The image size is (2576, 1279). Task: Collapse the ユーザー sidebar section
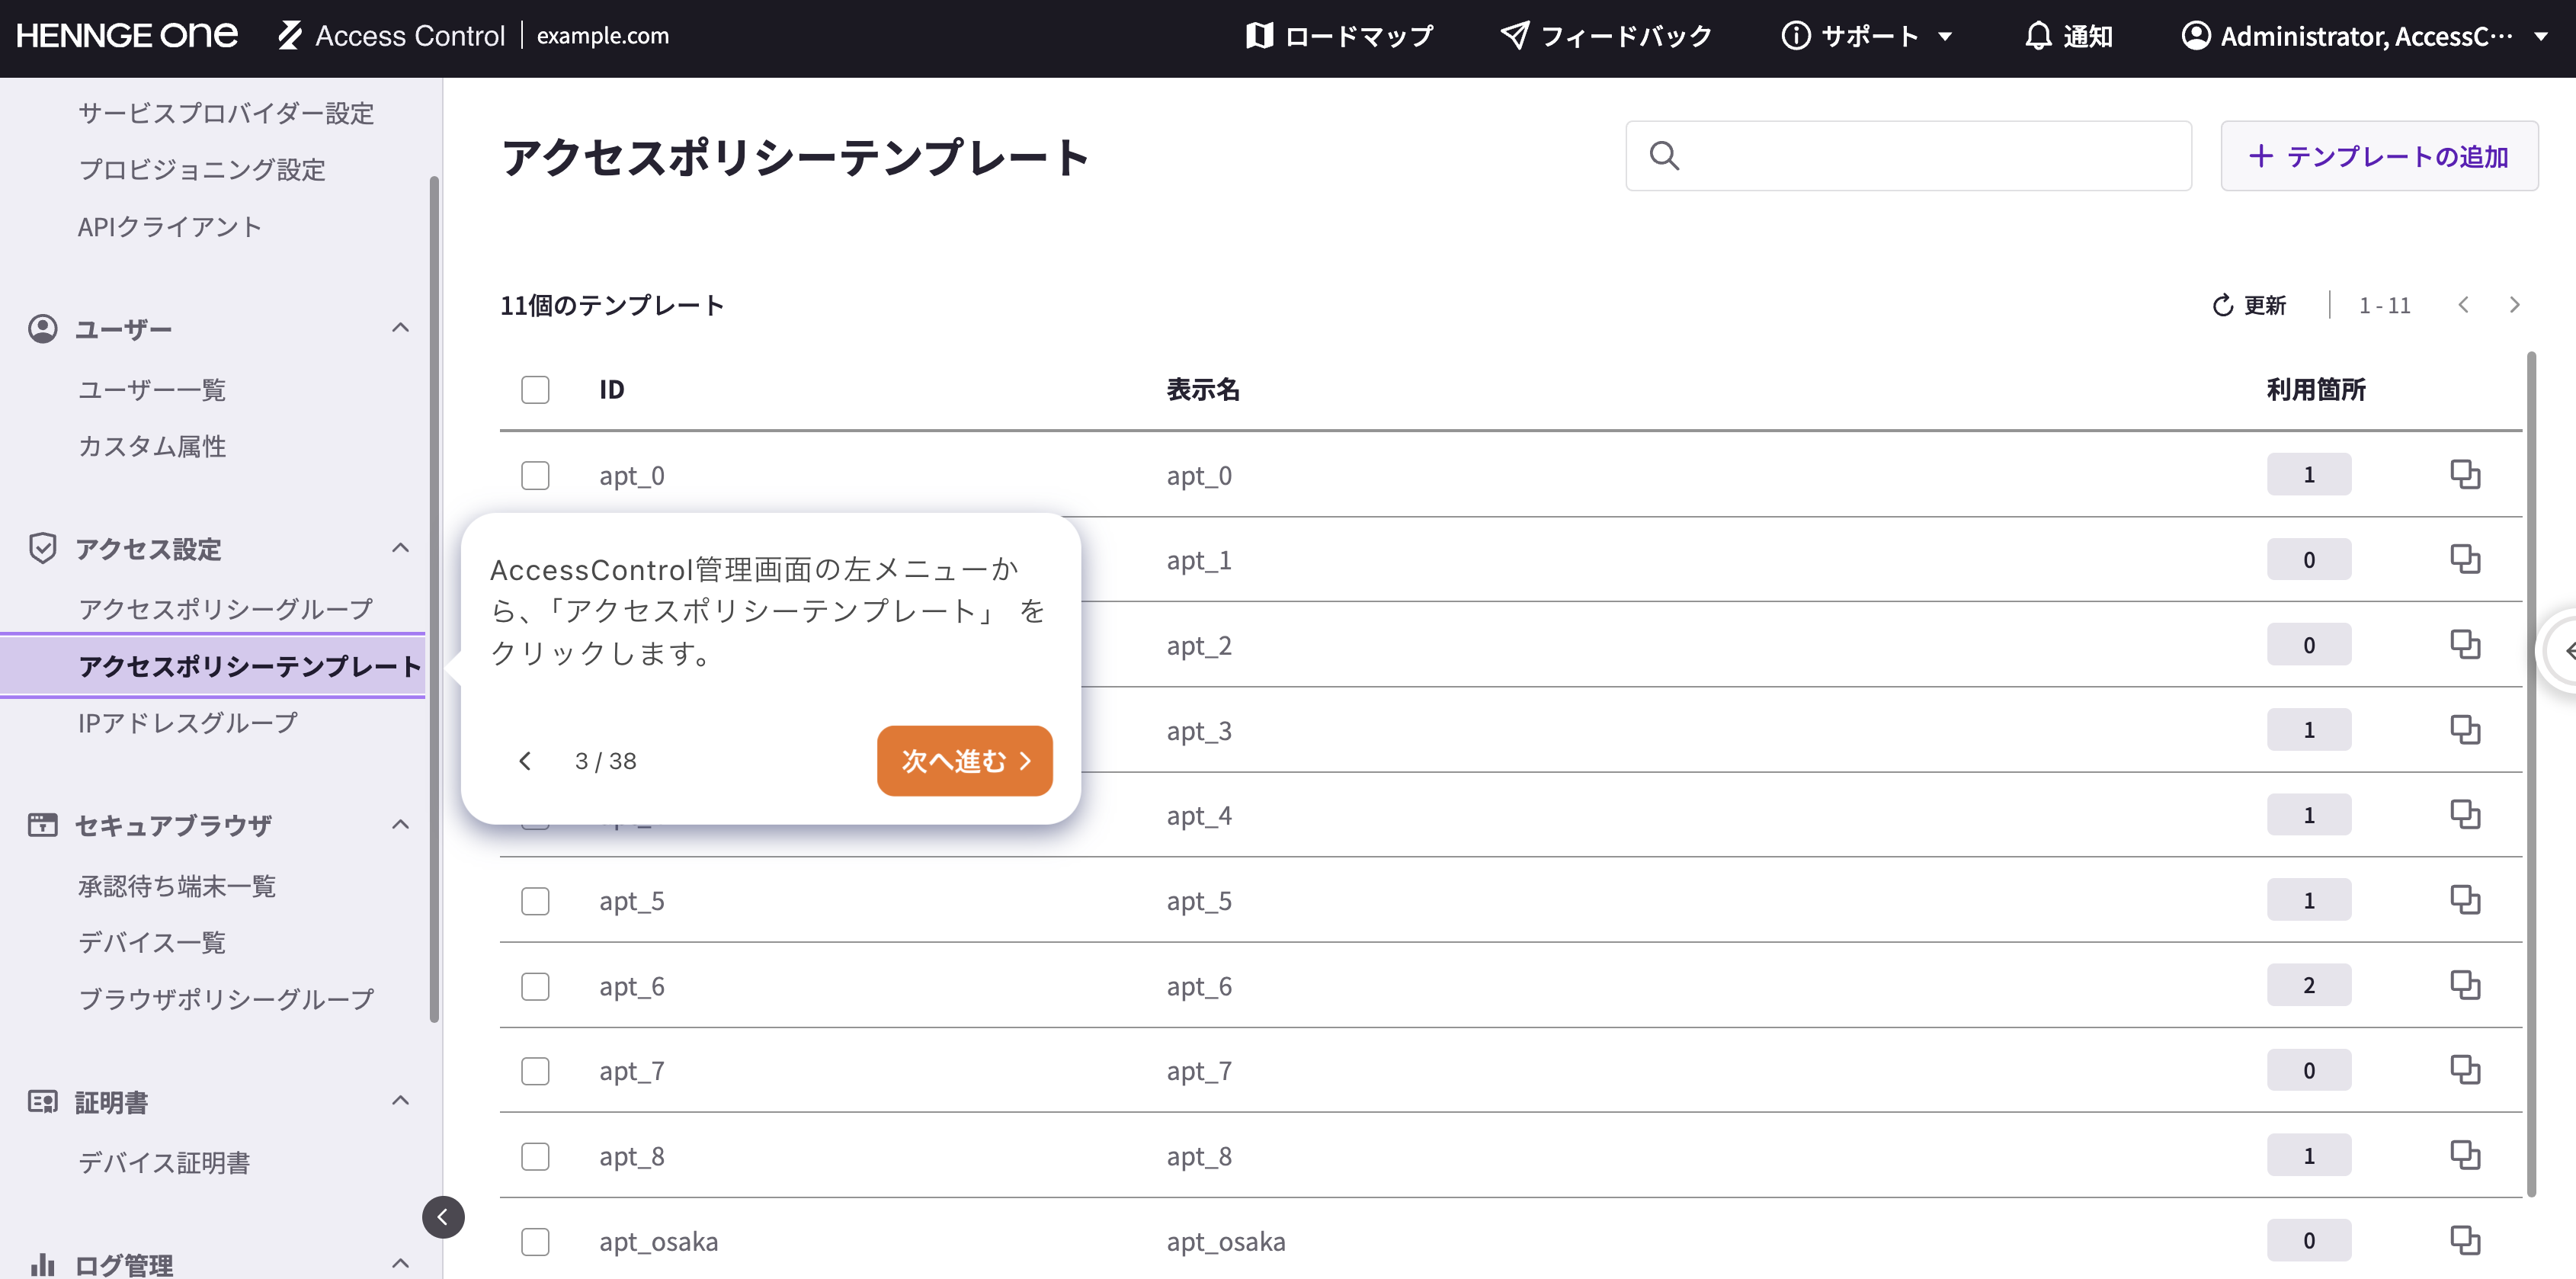click(401, 328)
